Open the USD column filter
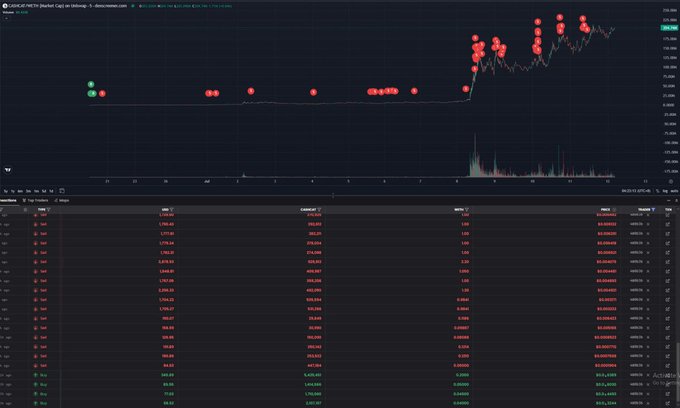The width and height of the screenshot is (680, 408). click(x=172, y=209)
